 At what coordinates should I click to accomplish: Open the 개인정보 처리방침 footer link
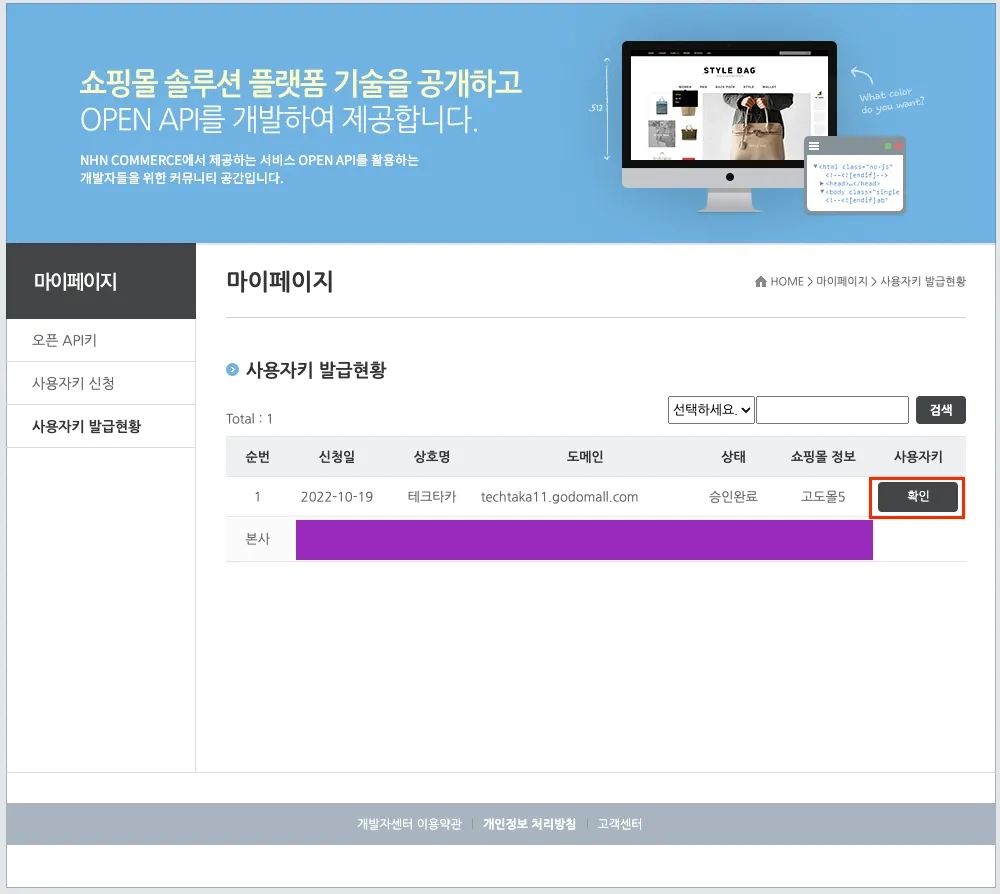coord(529,824)
